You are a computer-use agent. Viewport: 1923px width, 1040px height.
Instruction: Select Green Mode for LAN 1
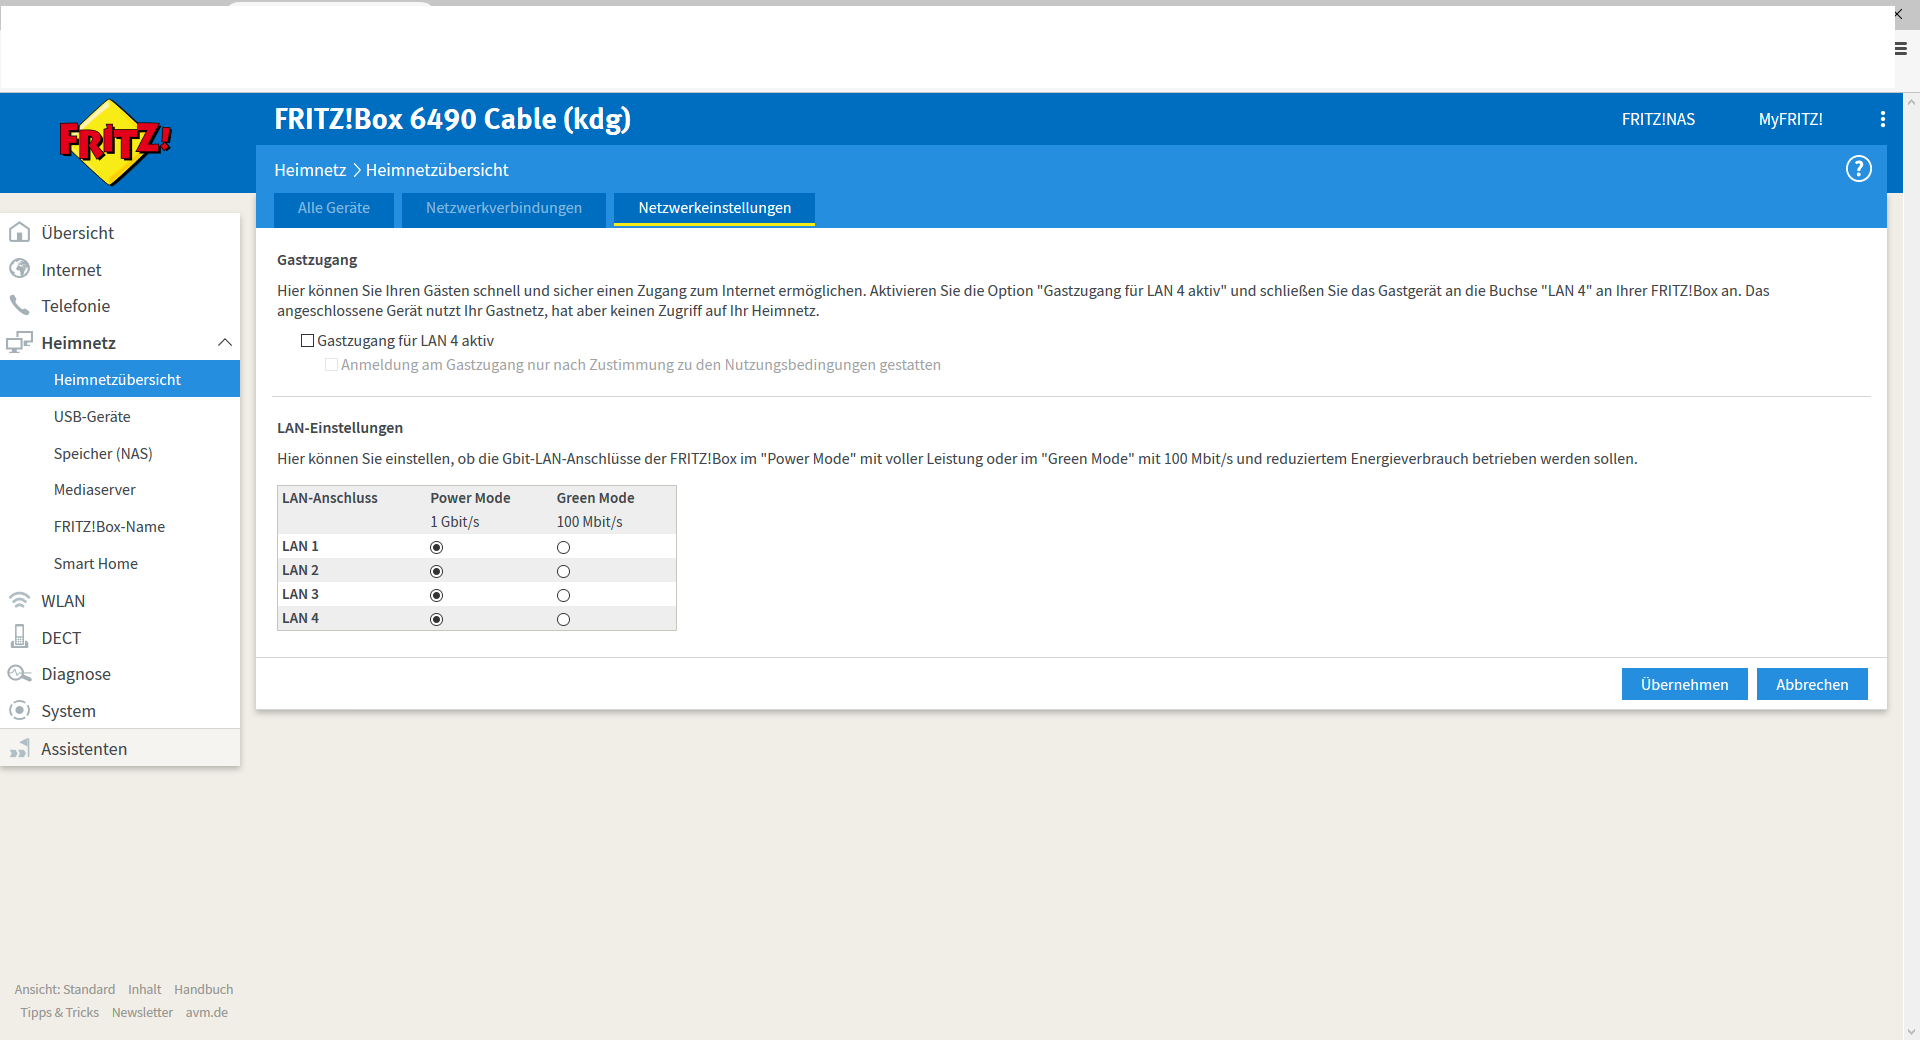point(563,547)
